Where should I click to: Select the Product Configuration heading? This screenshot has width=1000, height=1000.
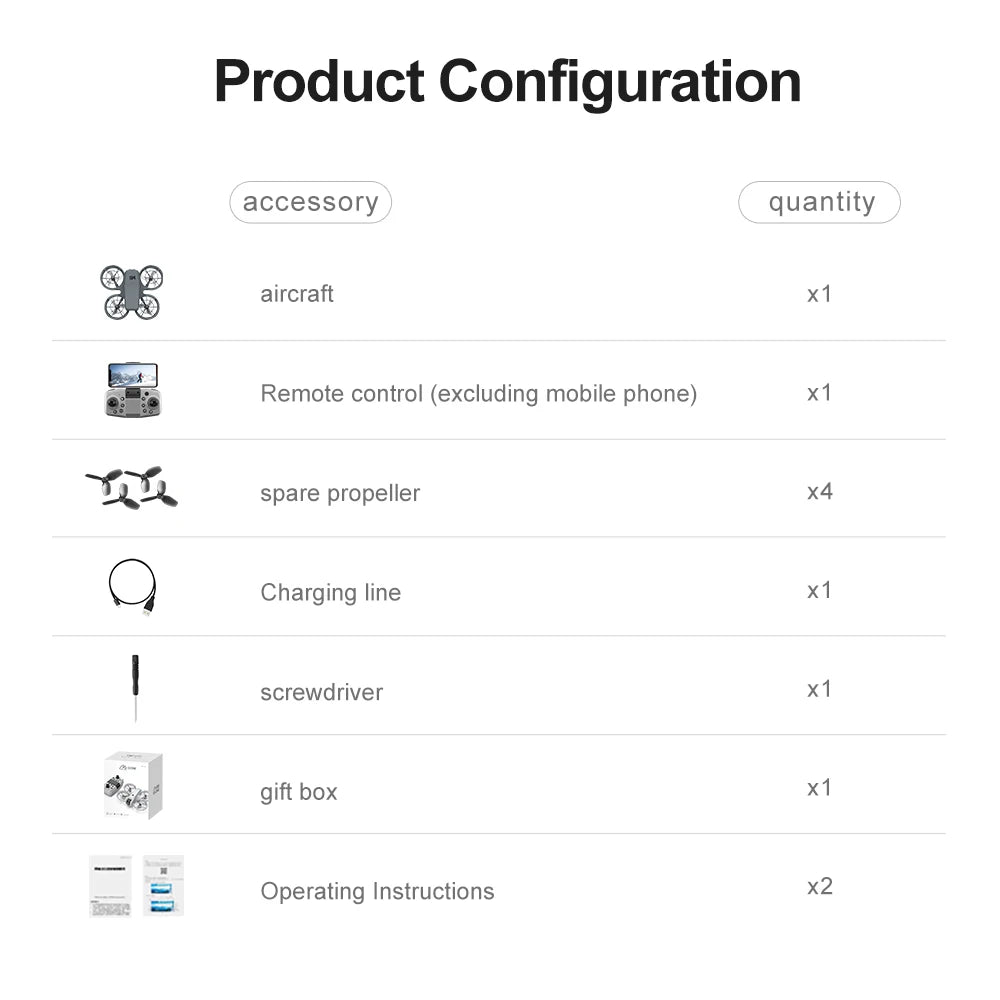[x=507, y=81]
